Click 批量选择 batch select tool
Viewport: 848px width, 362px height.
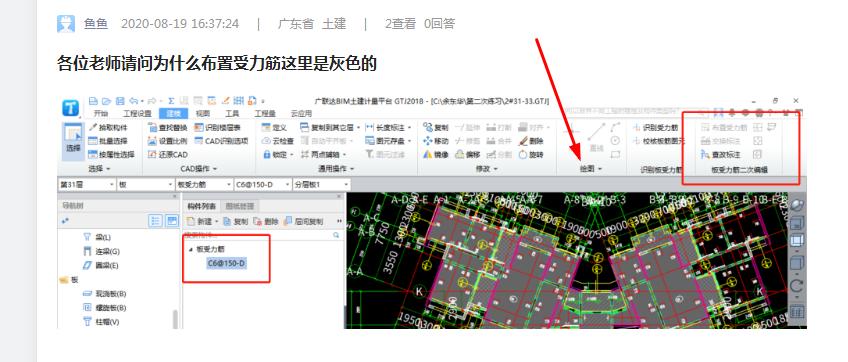[108, 141]
